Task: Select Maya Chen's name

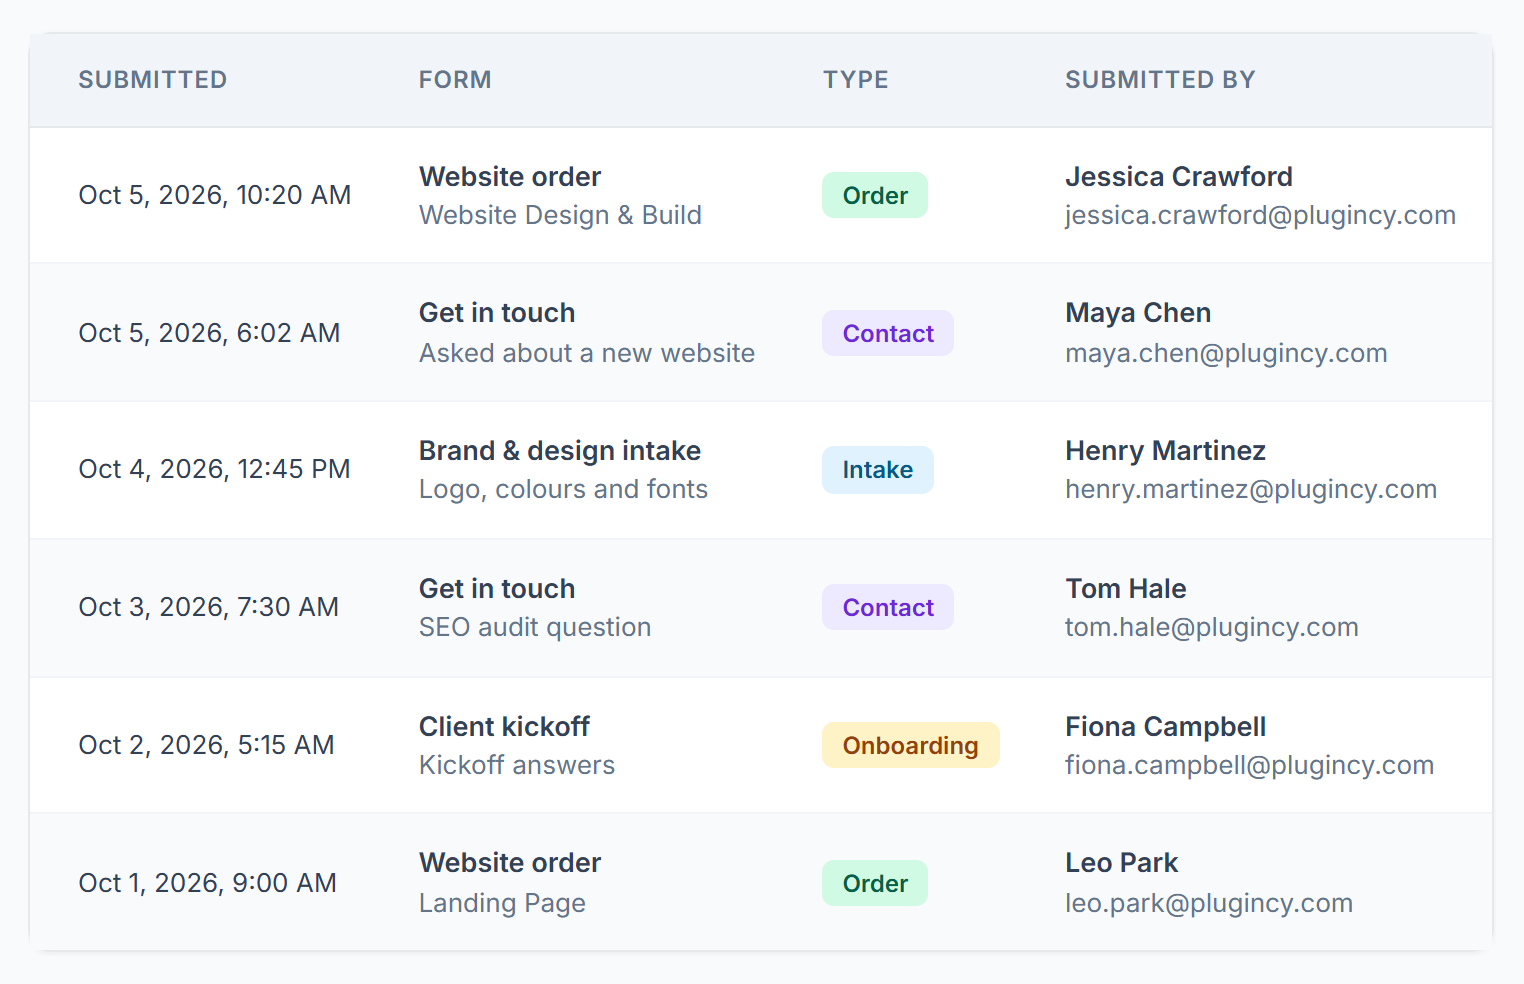Action: 1138,313
